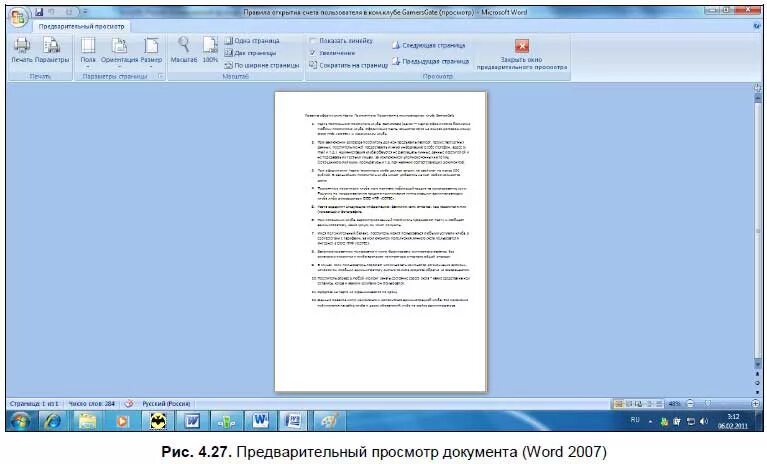The height and width of the screenshot is (464, 767).
Task: Switch to Print Layout view icon
Action: [x=619, y=404]
